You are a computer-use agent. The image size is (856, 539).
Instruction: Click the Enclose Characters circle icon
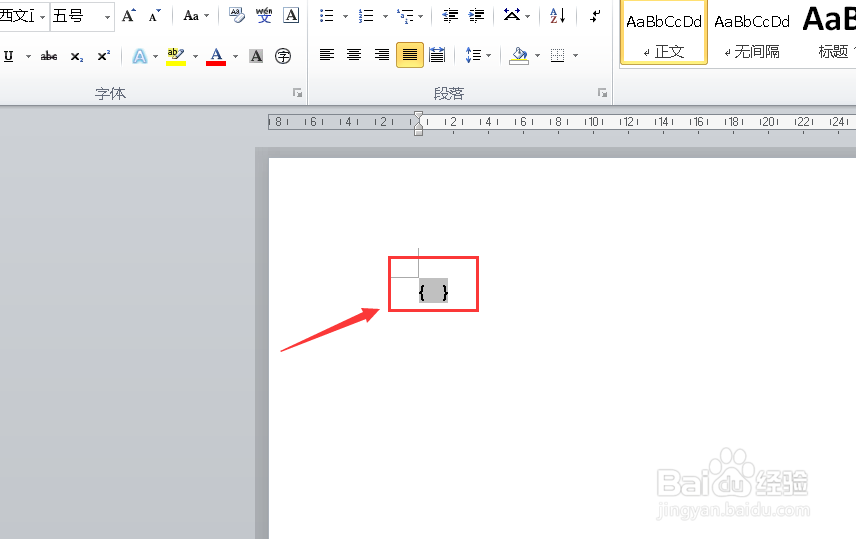(283, 56)
